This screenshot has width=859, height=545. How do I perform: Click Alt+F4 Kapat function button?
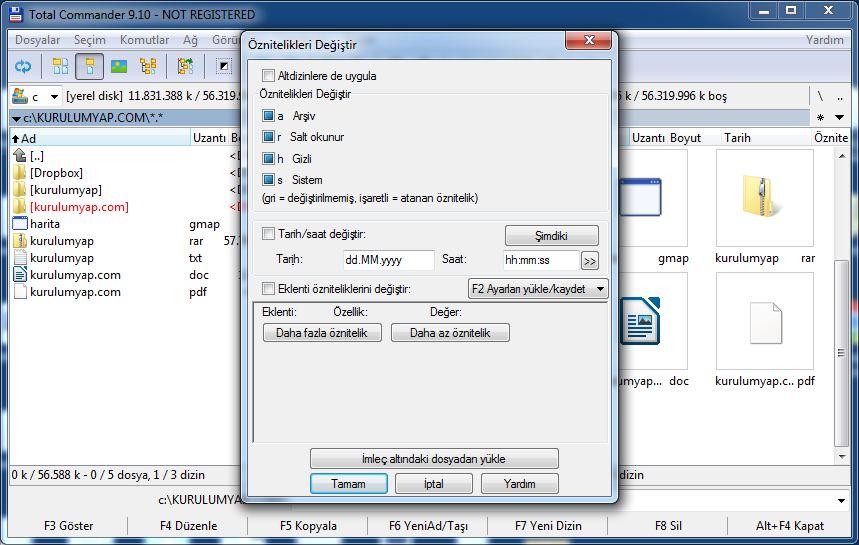pyautogui.click(x=789, y=526)
